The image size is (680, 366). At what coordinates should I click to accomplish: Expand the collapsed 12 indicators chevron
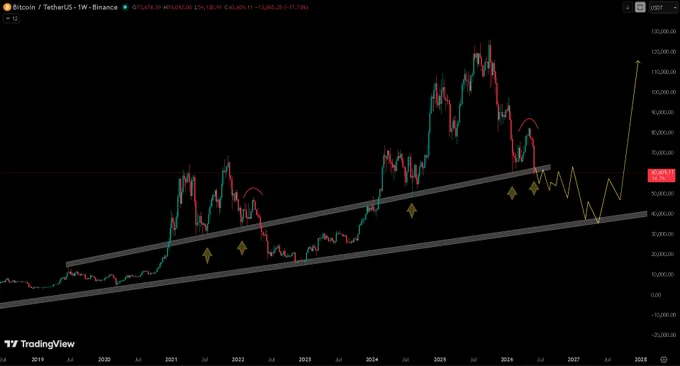11,19
